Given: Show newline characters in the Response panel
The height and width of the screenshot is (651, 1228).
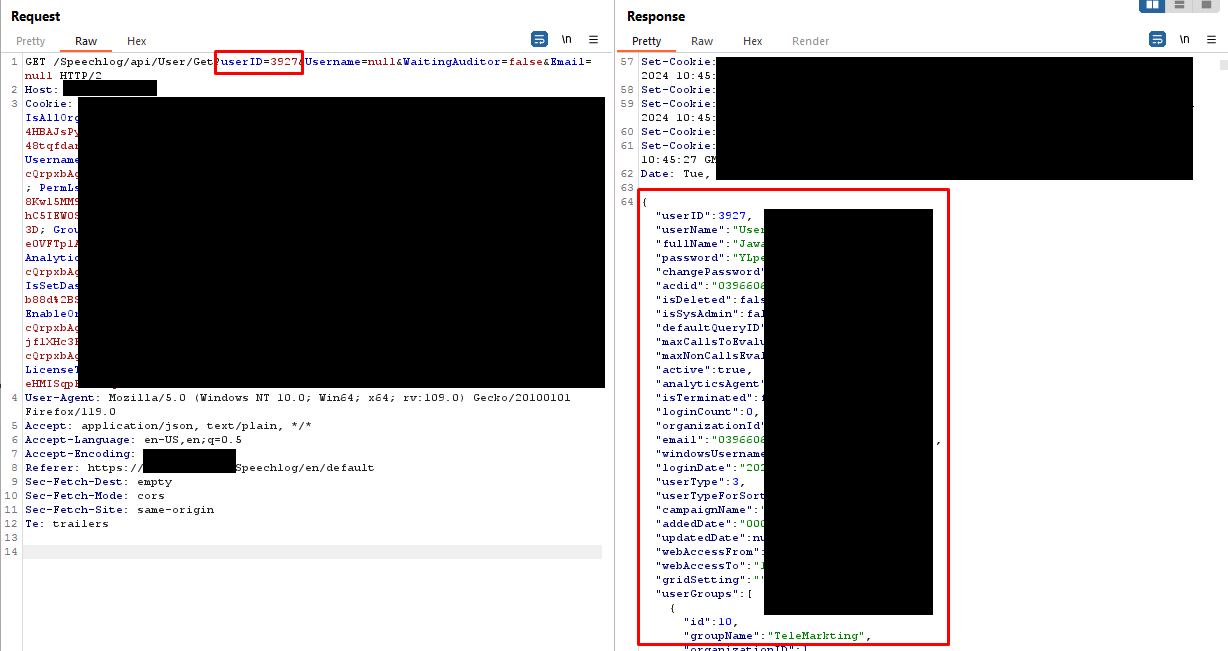Looking at the screenshot, I should (1185, 39).
